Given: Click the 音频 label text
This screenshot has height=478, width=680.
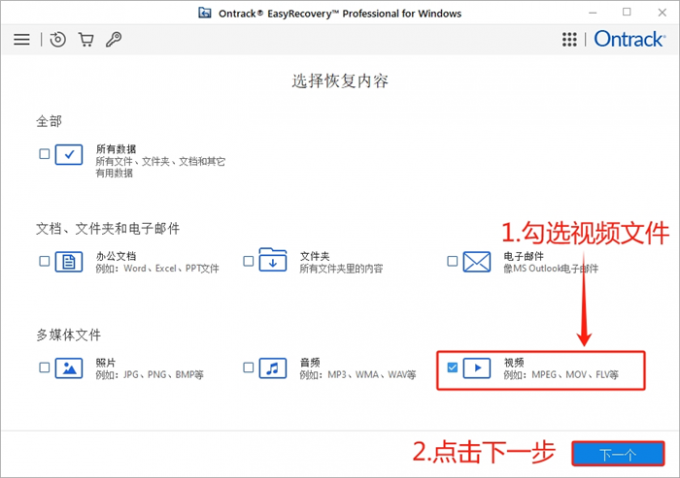Looking at the screenshot, I should coord(310,363).
